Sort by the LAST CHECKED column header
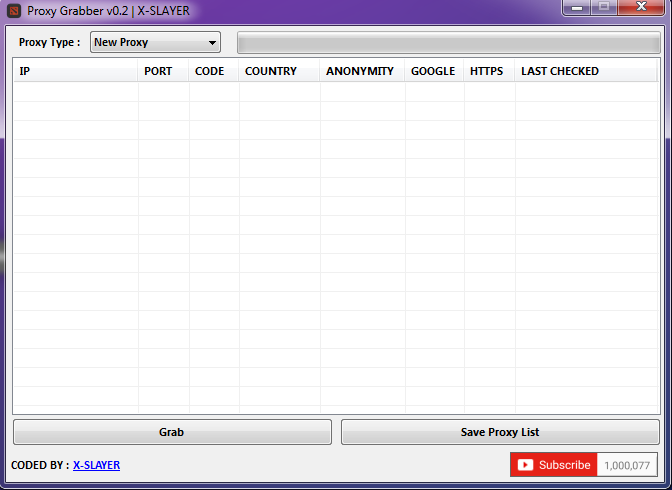The width and height of the screenshot is (672, 490). (x=586, y=71)
